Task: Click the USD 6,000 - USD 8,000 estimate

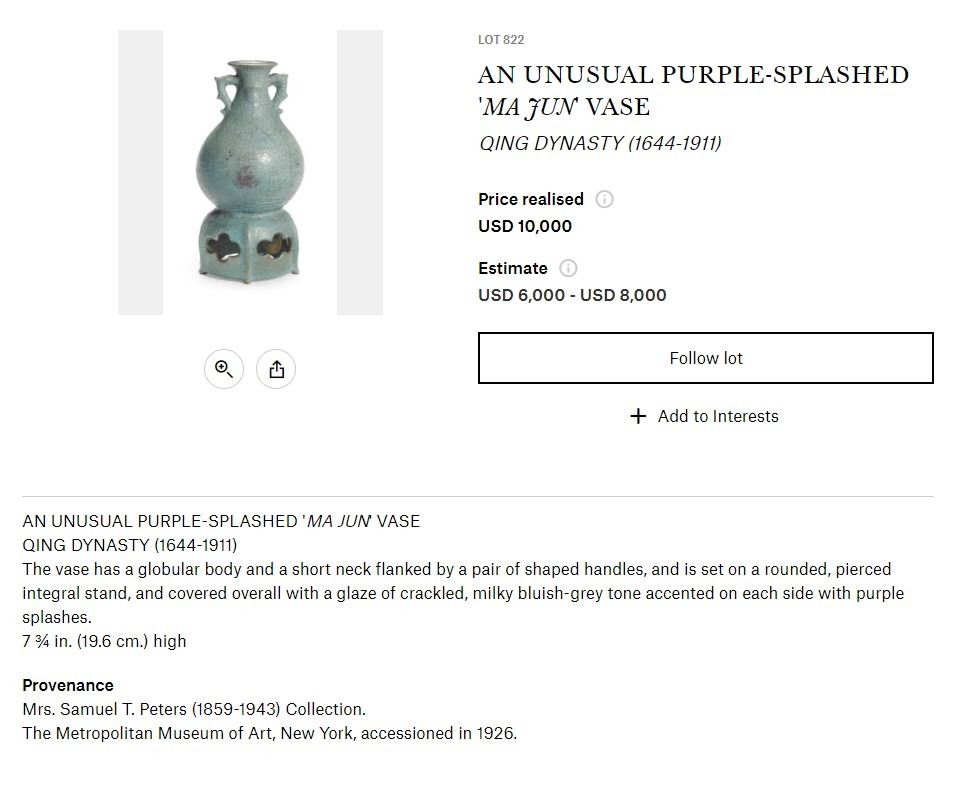Action: click(572, 295)
